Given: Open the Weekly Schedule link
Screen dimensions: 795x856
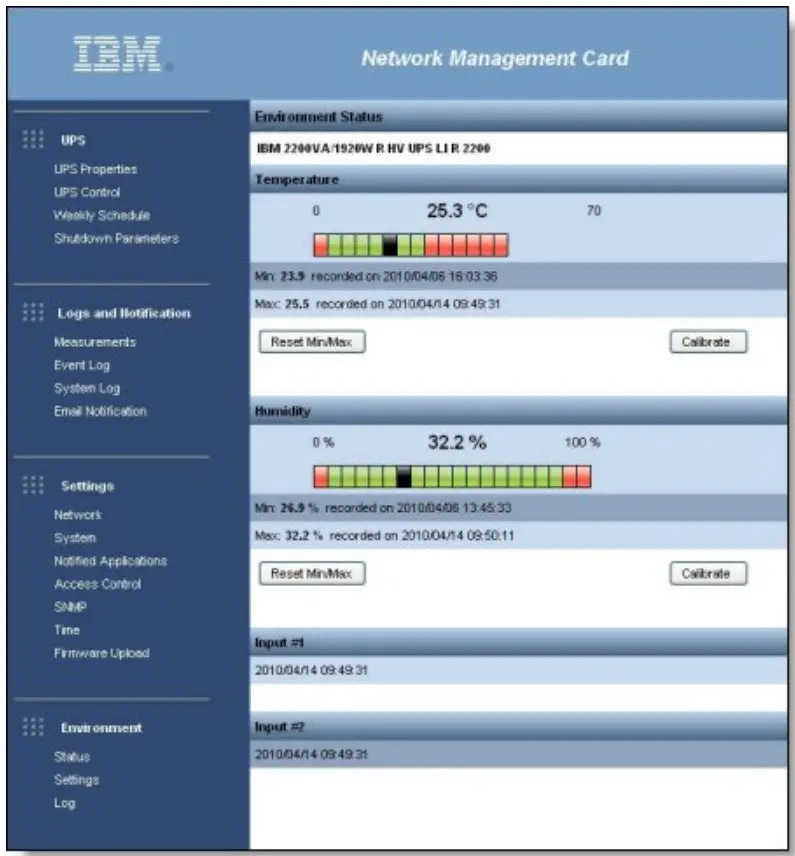Looking at the screenshot, I should coord(102,215).
